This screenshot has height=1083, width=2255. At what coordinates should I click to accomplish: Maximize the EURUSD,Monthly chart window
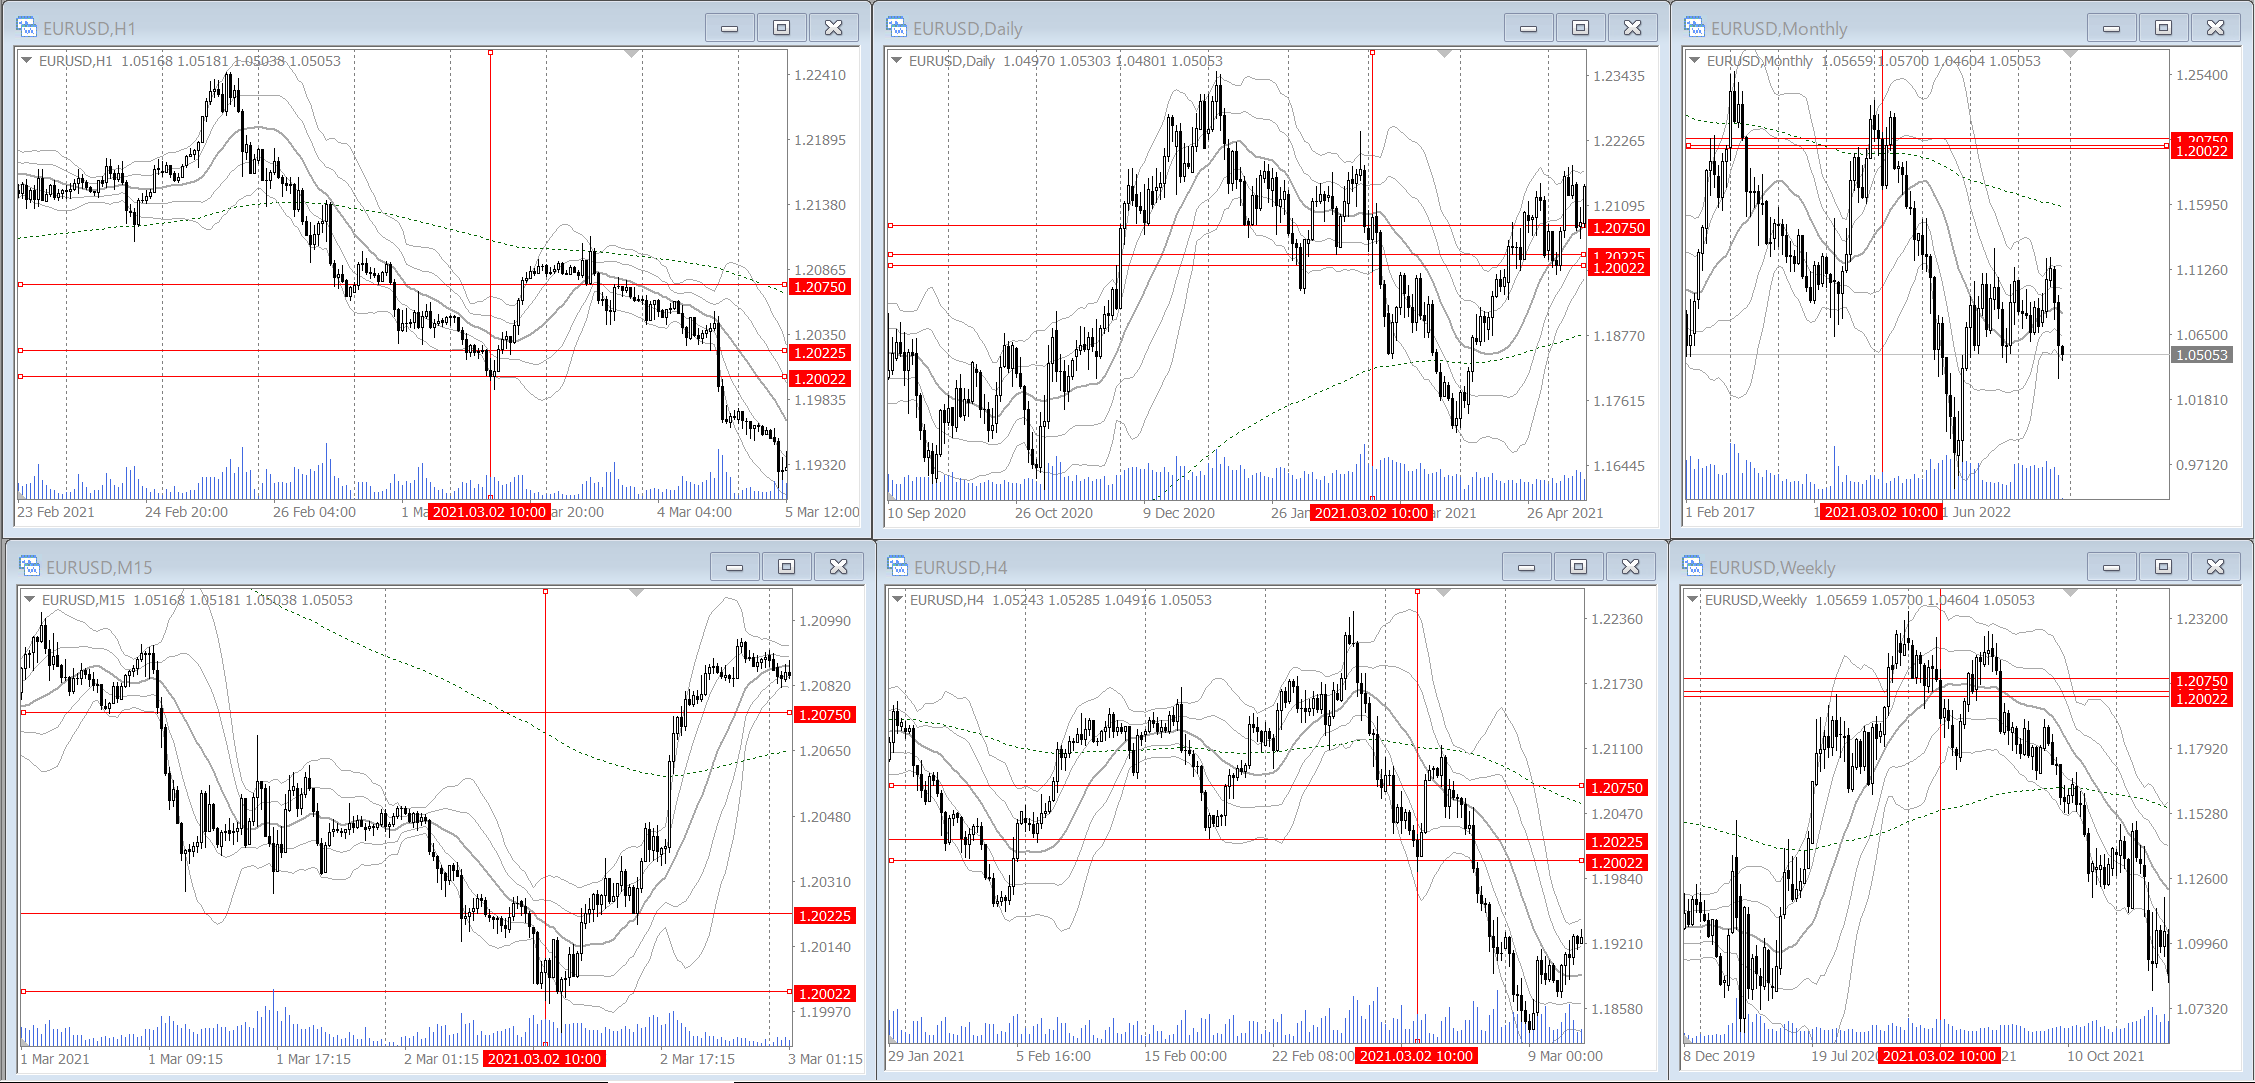pyautogui.click(x=2163, y=28)
